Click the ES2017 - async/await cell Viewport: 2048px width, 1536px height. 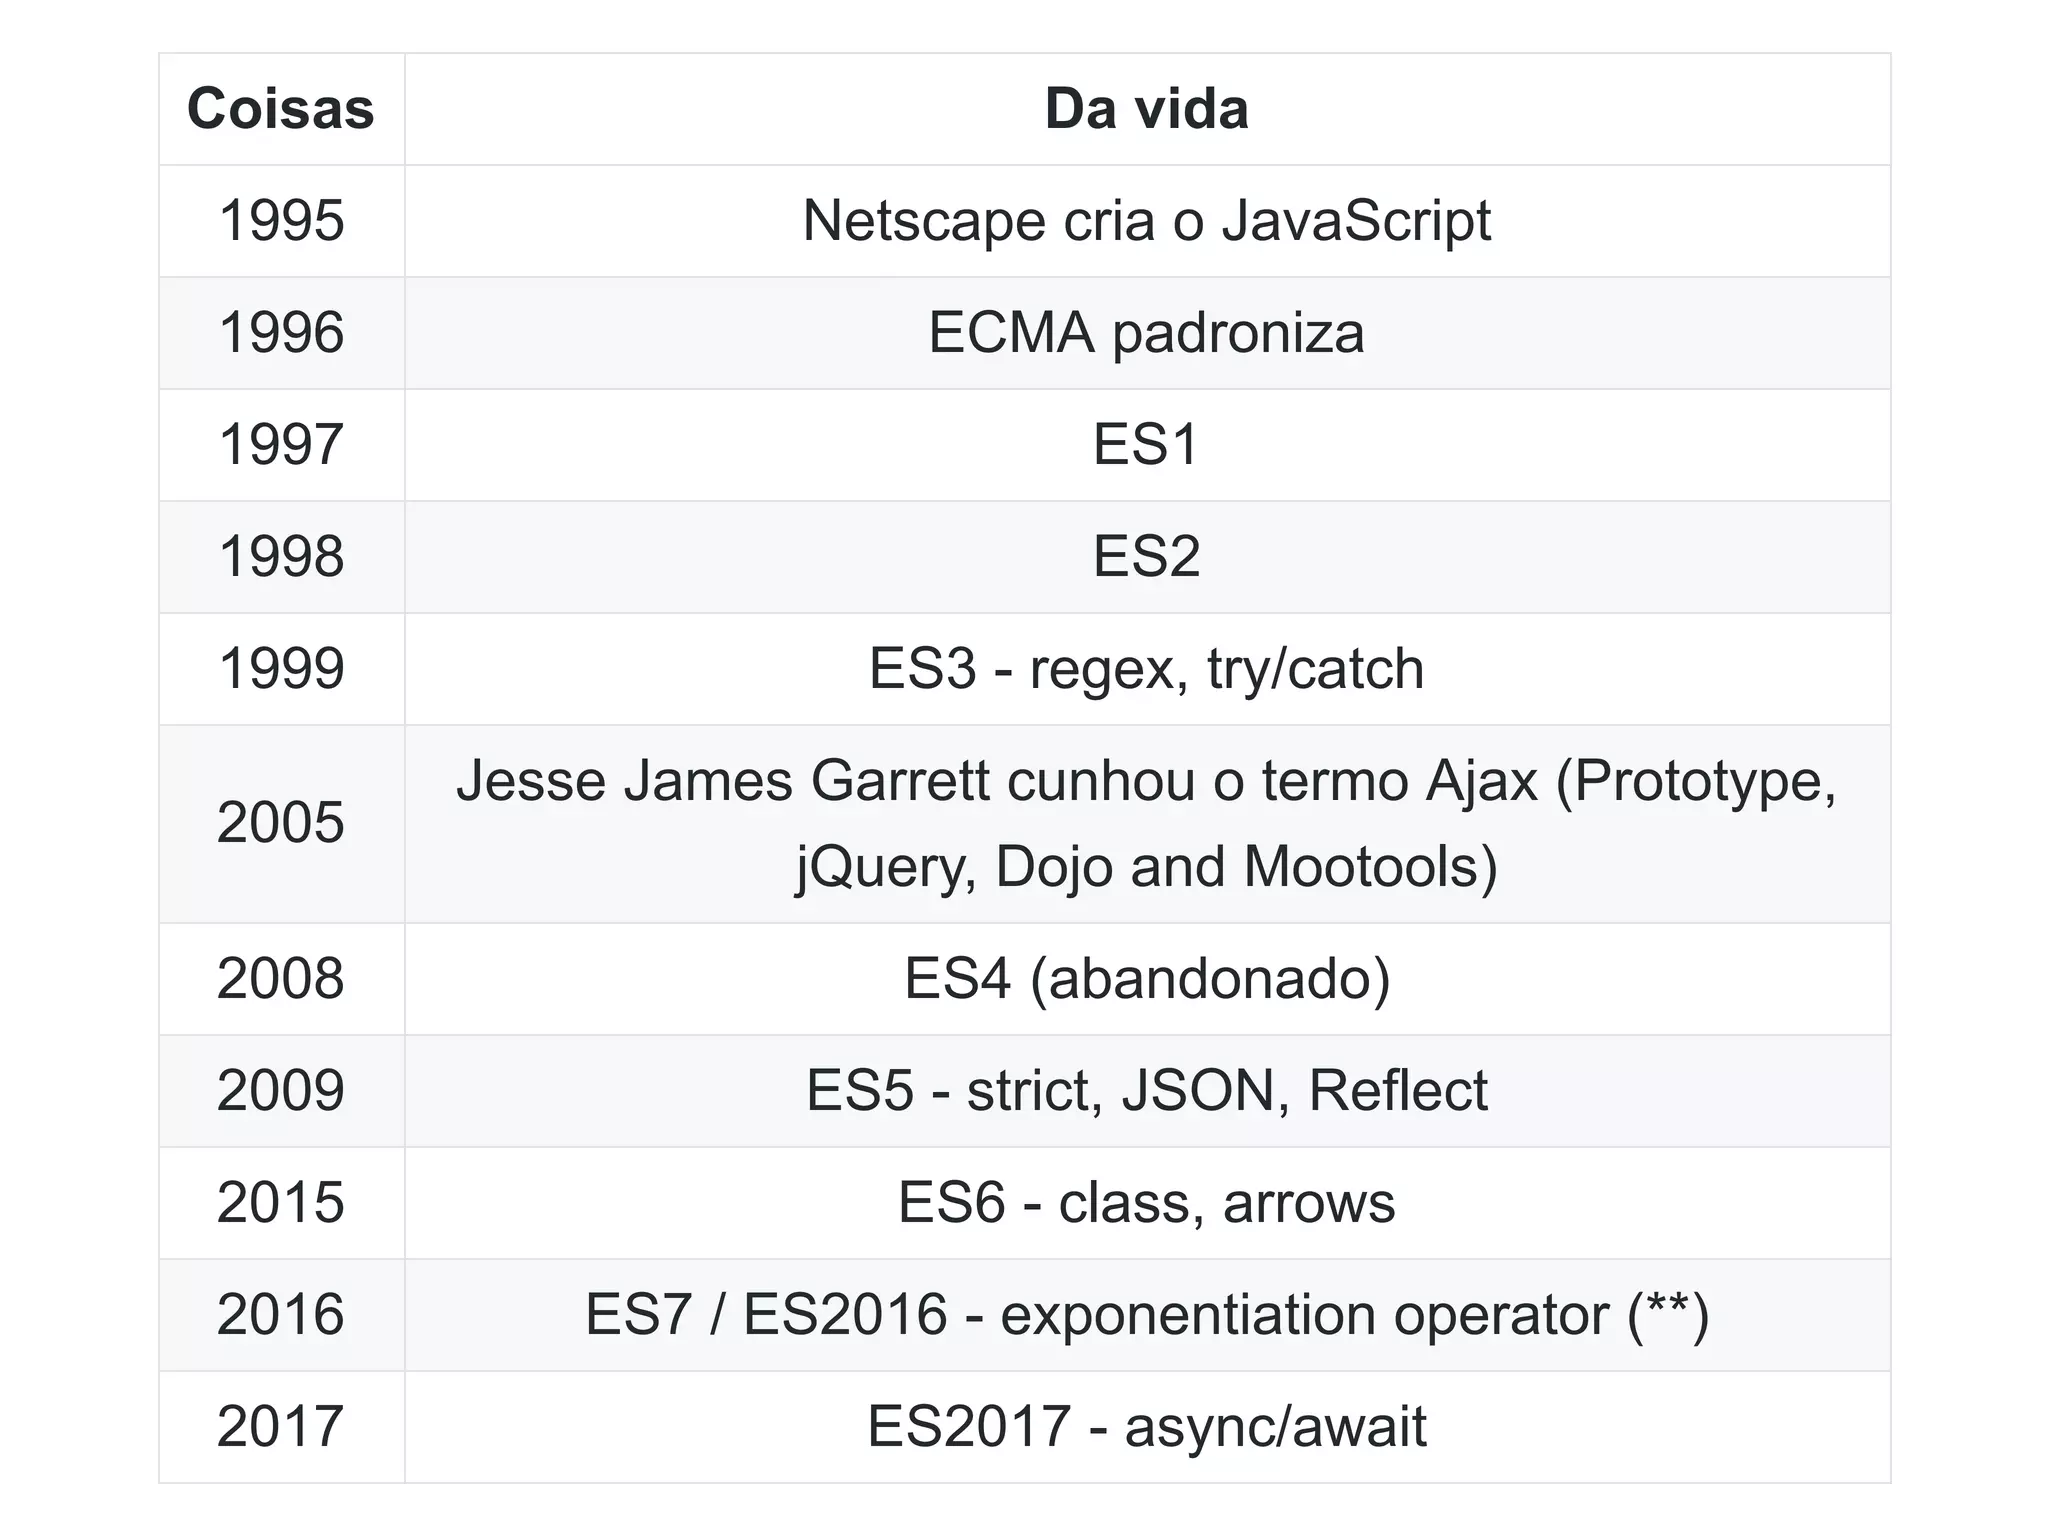click(x=1147, y=1427)
